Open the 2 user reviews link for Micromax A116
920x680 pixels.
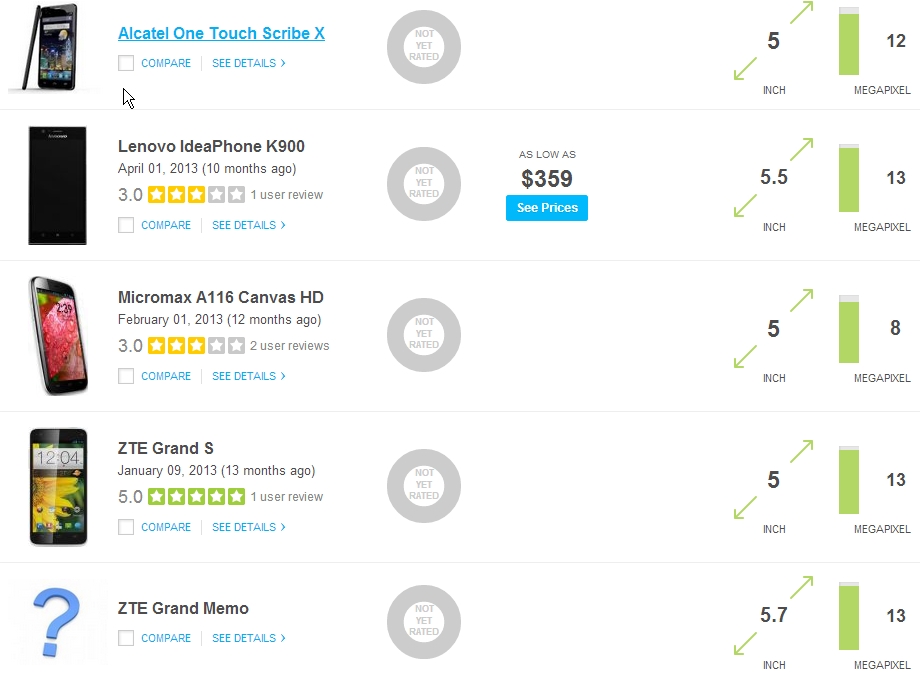tap(290, 346)
